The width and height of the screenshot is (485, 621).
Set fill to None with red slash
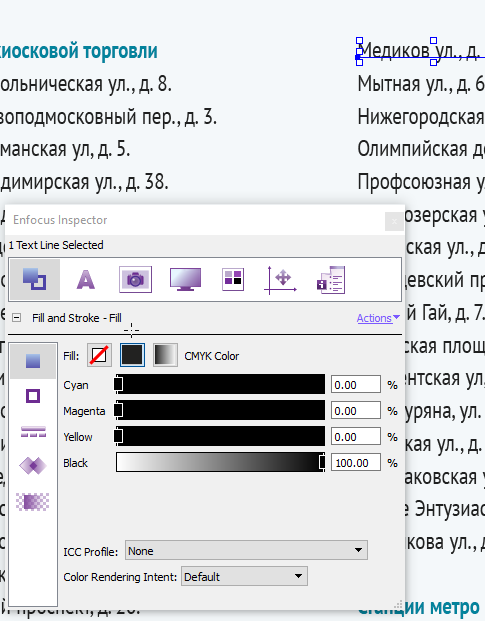click(99, 355)
